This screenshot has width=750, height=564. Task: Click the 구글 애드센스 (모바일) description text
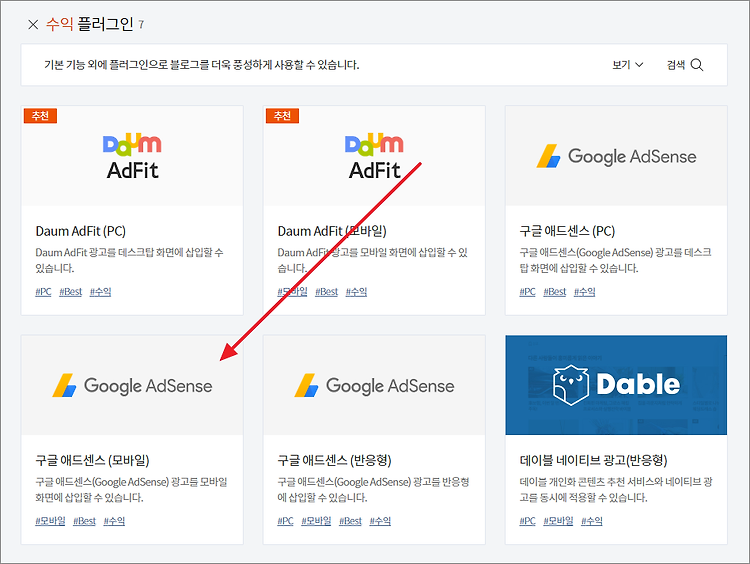(131, 489)
